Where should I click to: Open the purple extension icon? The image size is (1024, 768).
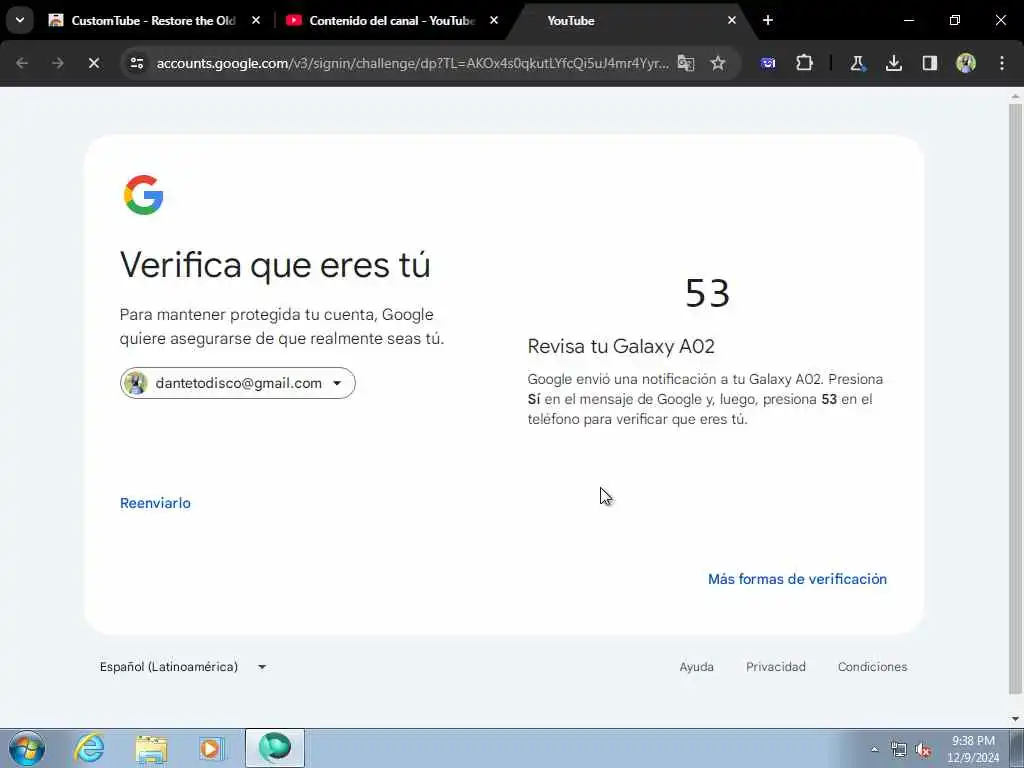[768, 63]
